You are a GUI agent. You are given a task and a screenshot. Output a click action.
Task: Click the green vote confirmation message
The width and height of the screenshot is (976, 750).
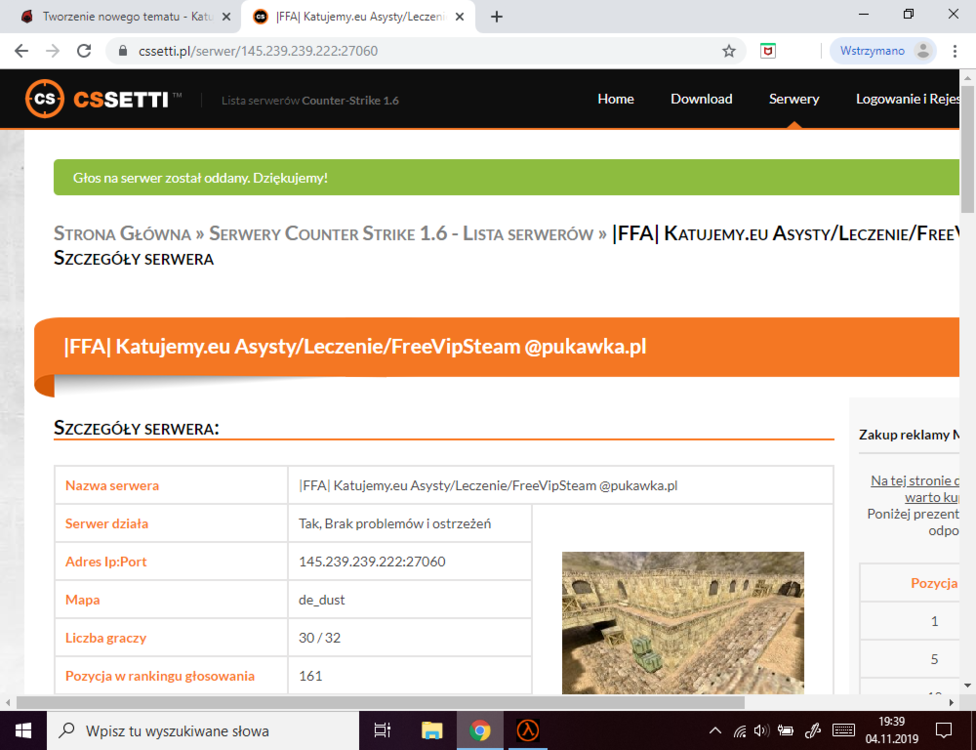[x=506, y=177]
